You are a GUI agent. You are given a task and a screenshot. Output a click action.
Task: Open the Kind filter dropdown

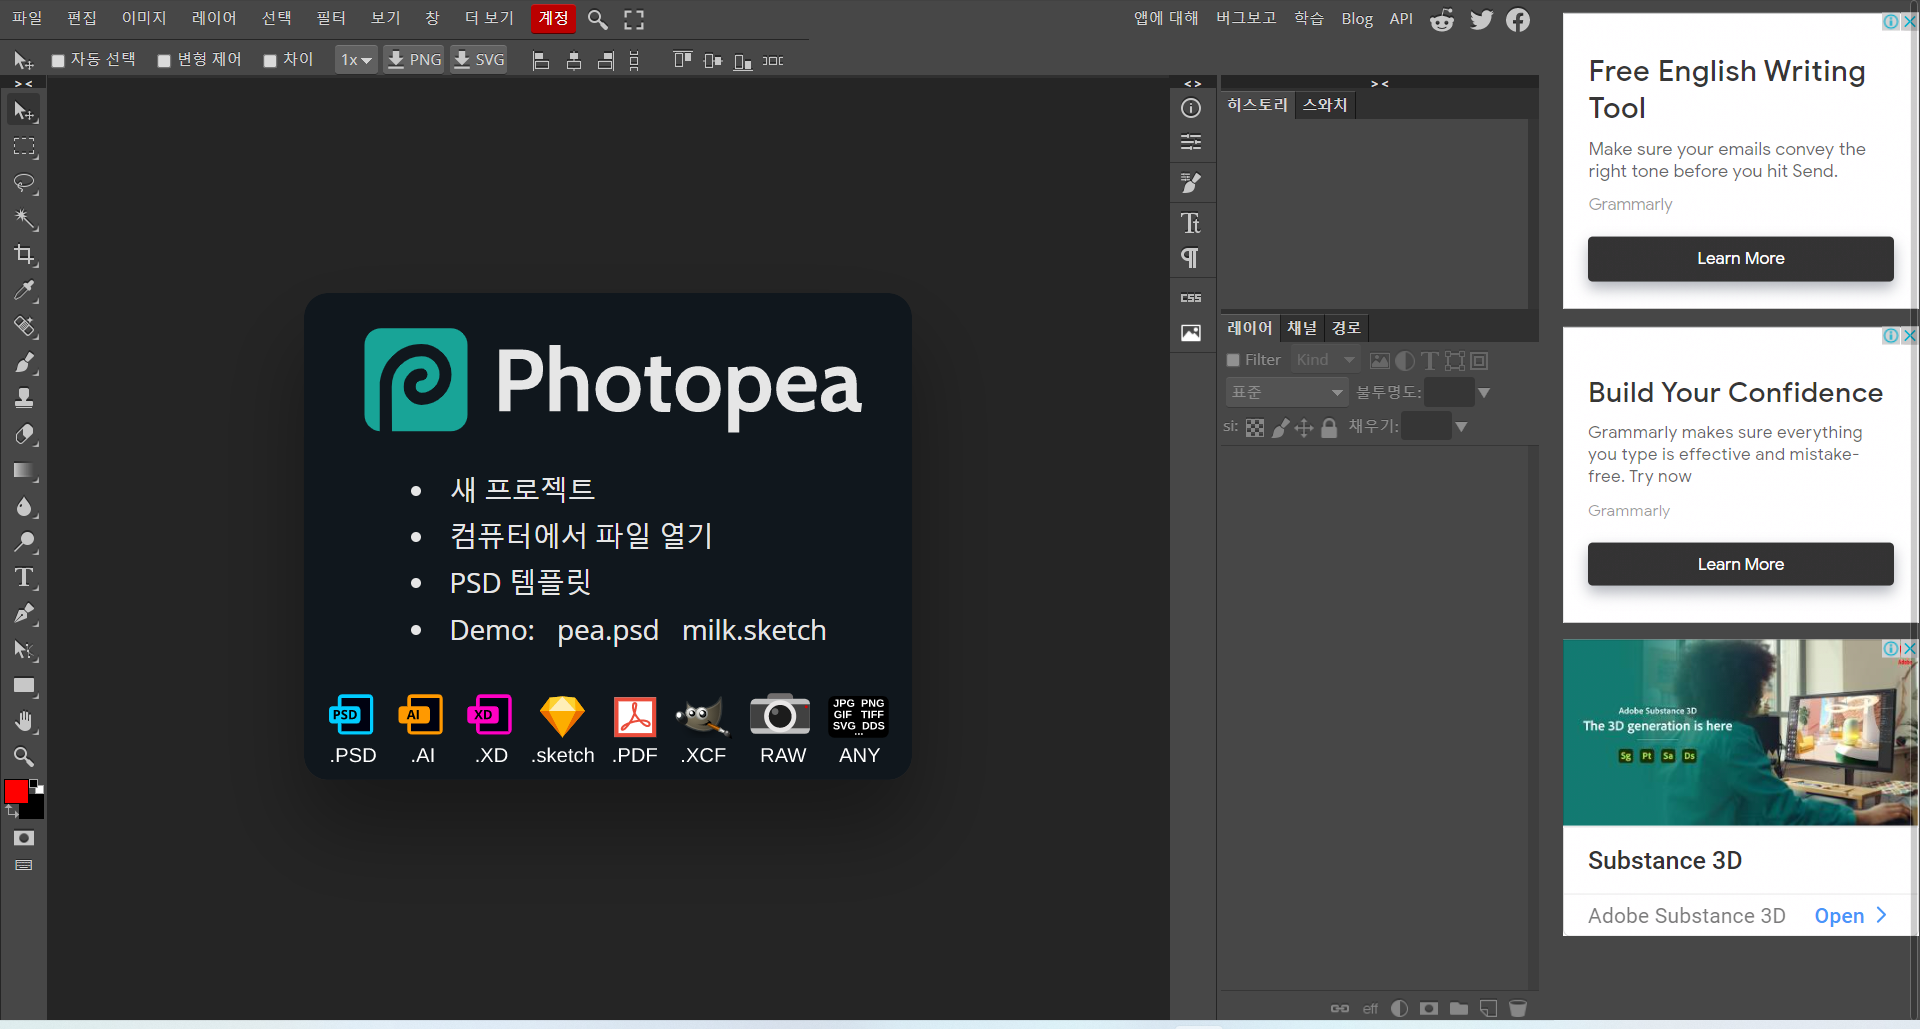point(1325,360)
